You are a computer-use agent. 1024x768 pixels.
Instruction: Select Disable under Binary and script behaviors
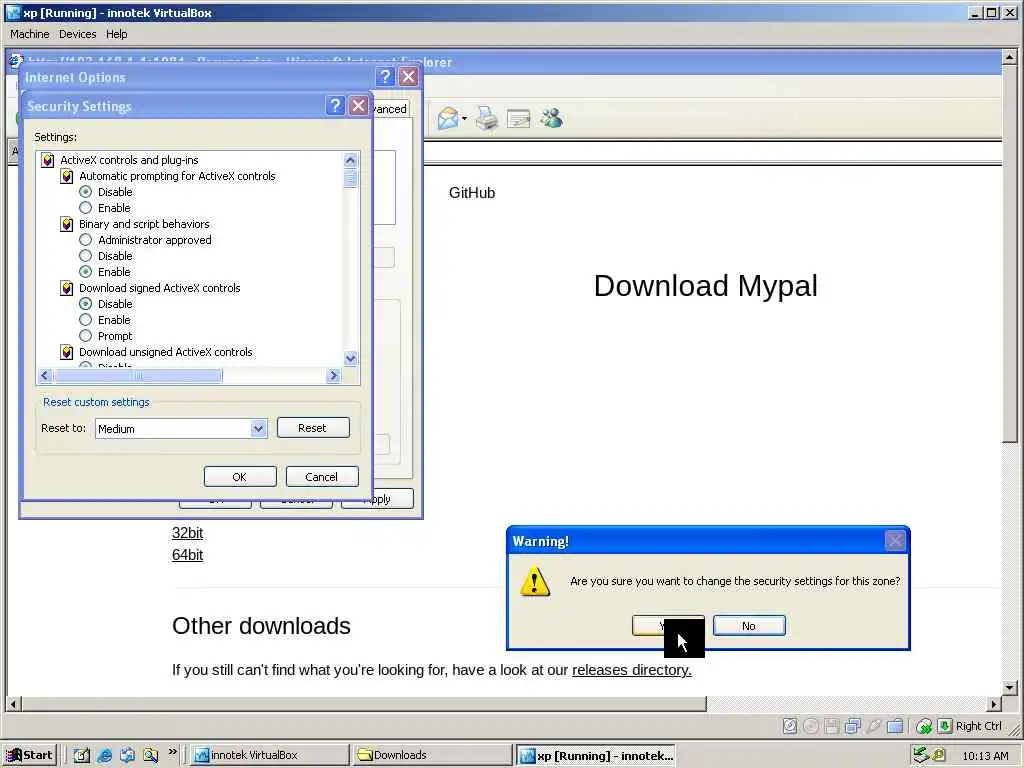[86, 256]
